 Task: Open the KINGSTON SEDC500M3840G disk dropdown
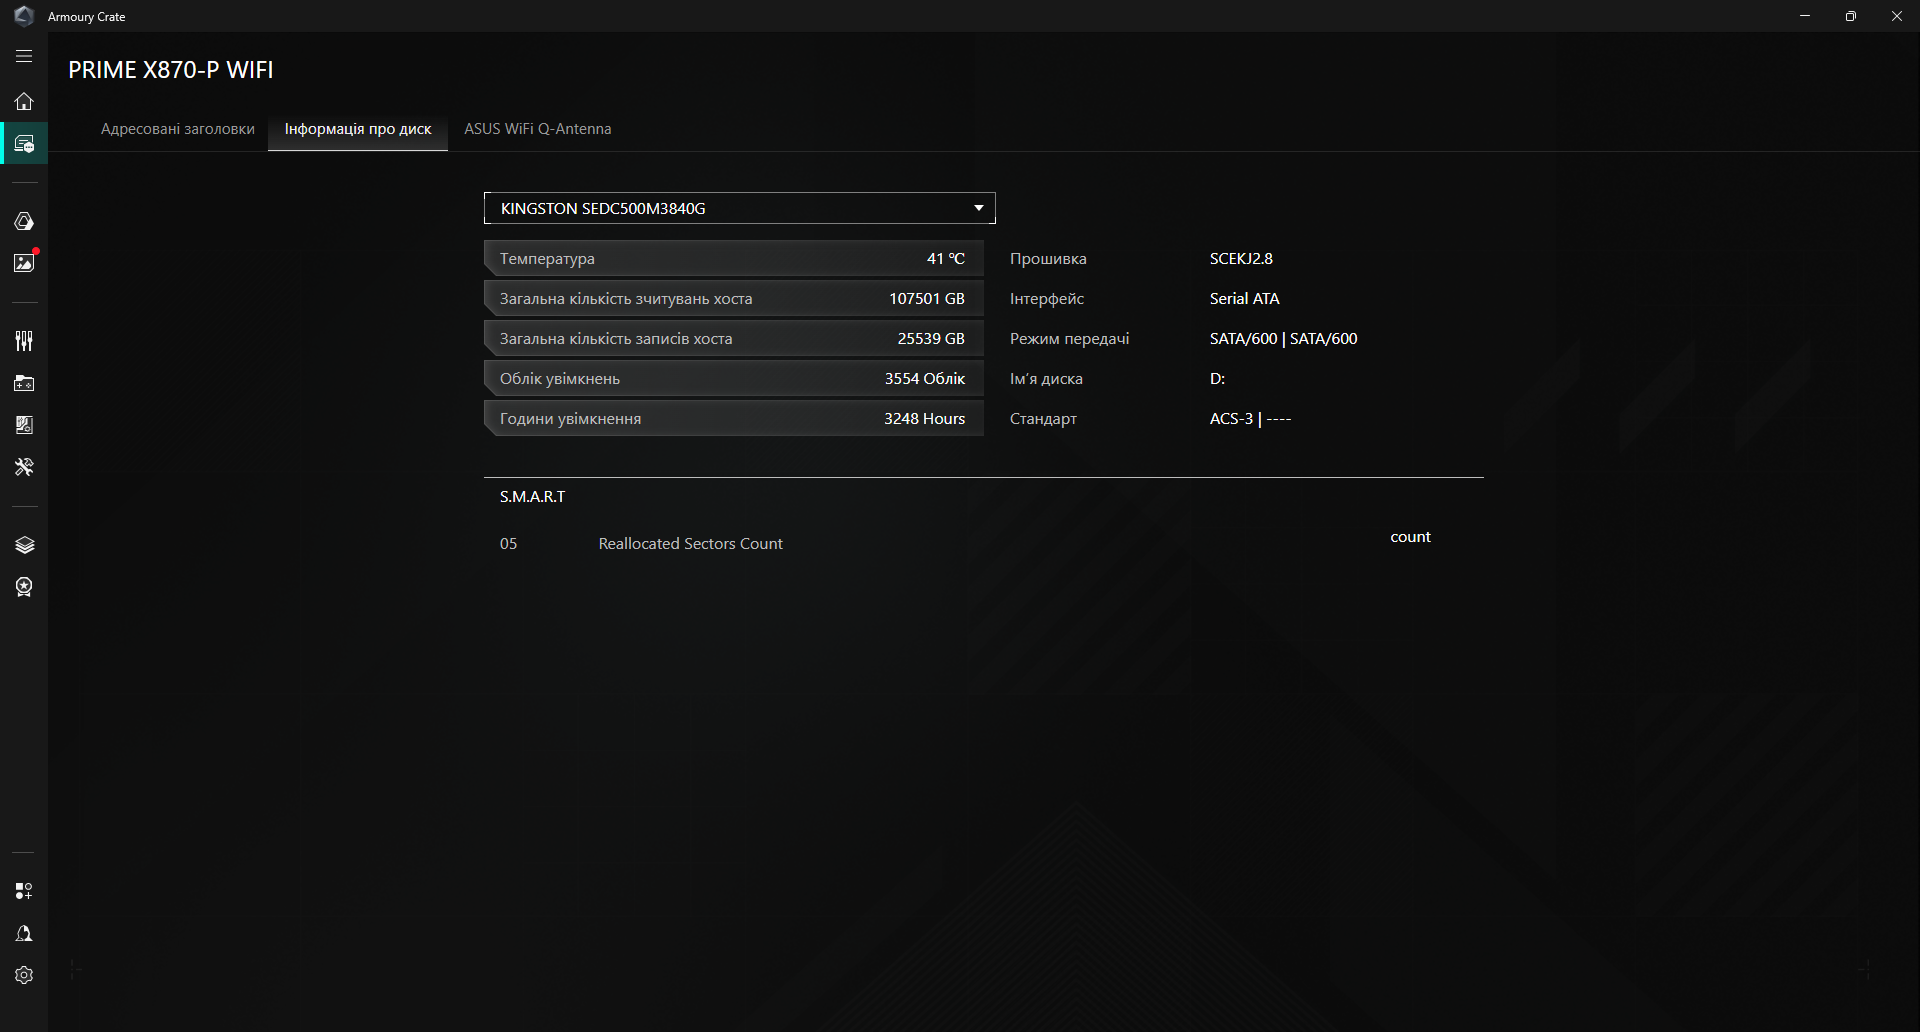coord(740,208)
